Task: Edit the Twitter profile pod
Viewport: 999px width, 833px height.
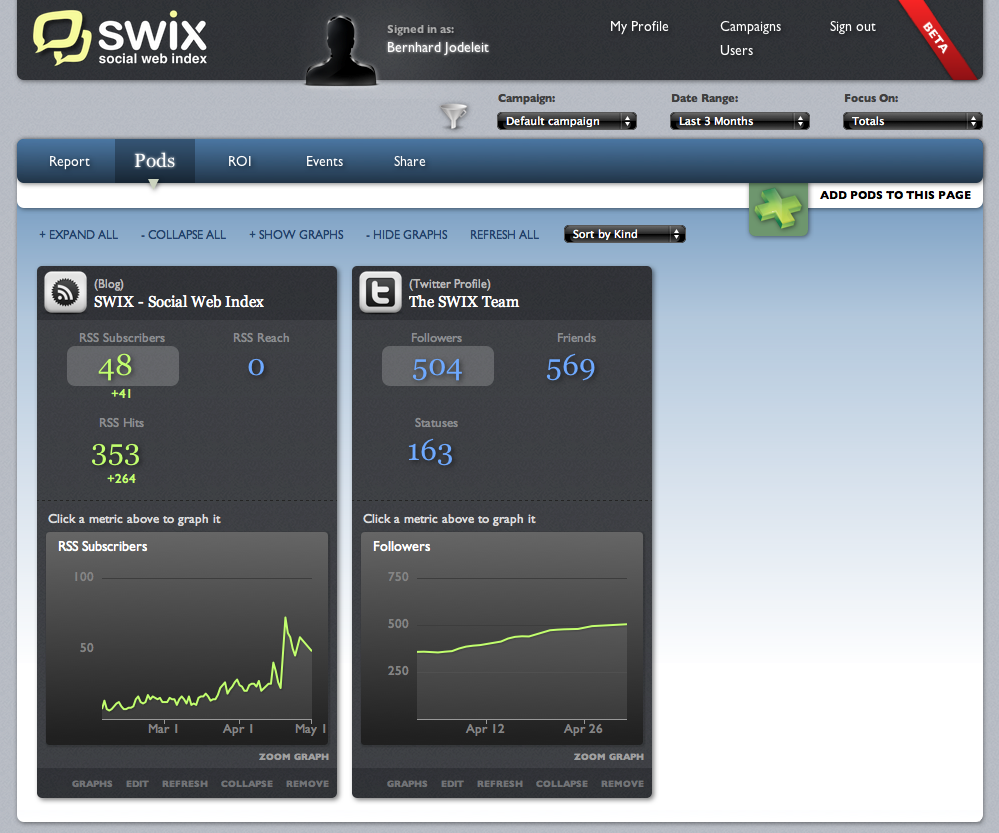Action: 452,783
